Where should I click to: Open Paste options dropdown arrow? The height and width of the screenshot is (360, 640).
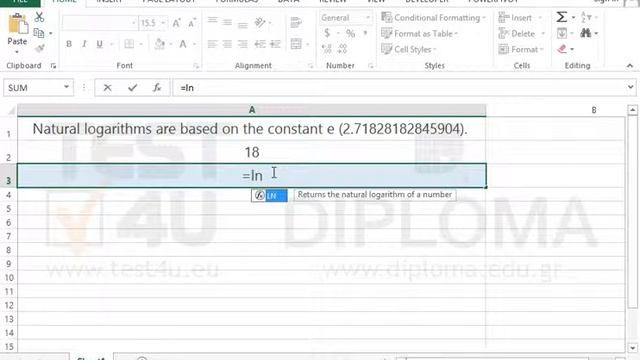[17, 52]
